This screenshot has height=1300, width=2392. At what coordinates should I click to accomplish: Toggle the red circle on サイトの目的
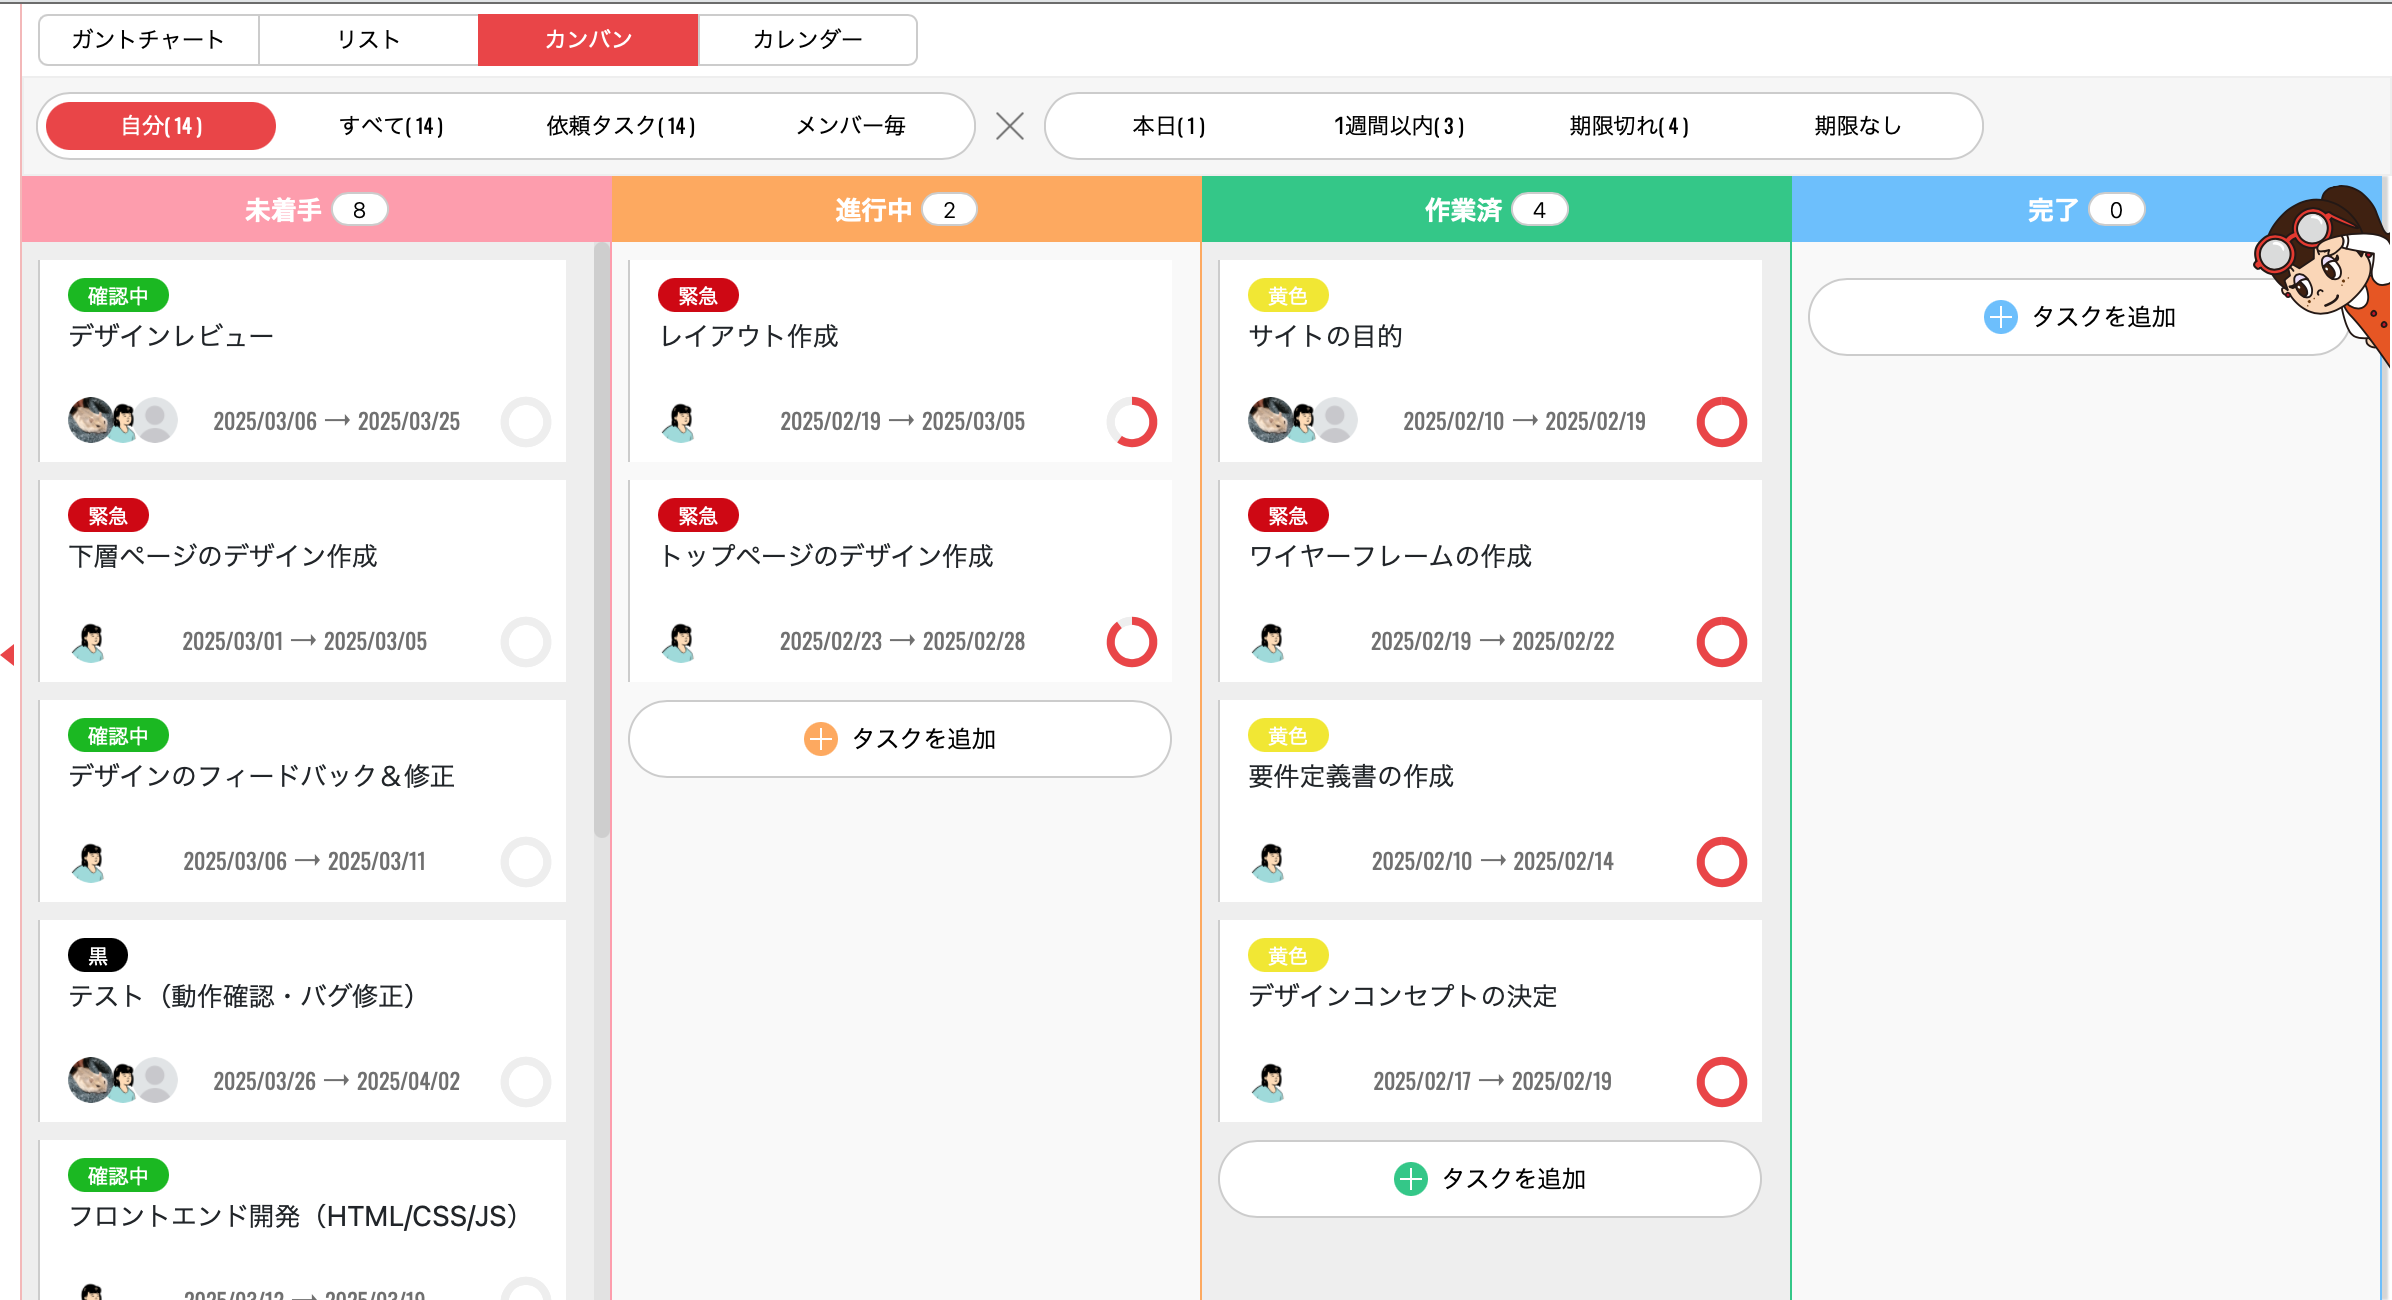click(1721, 421)
